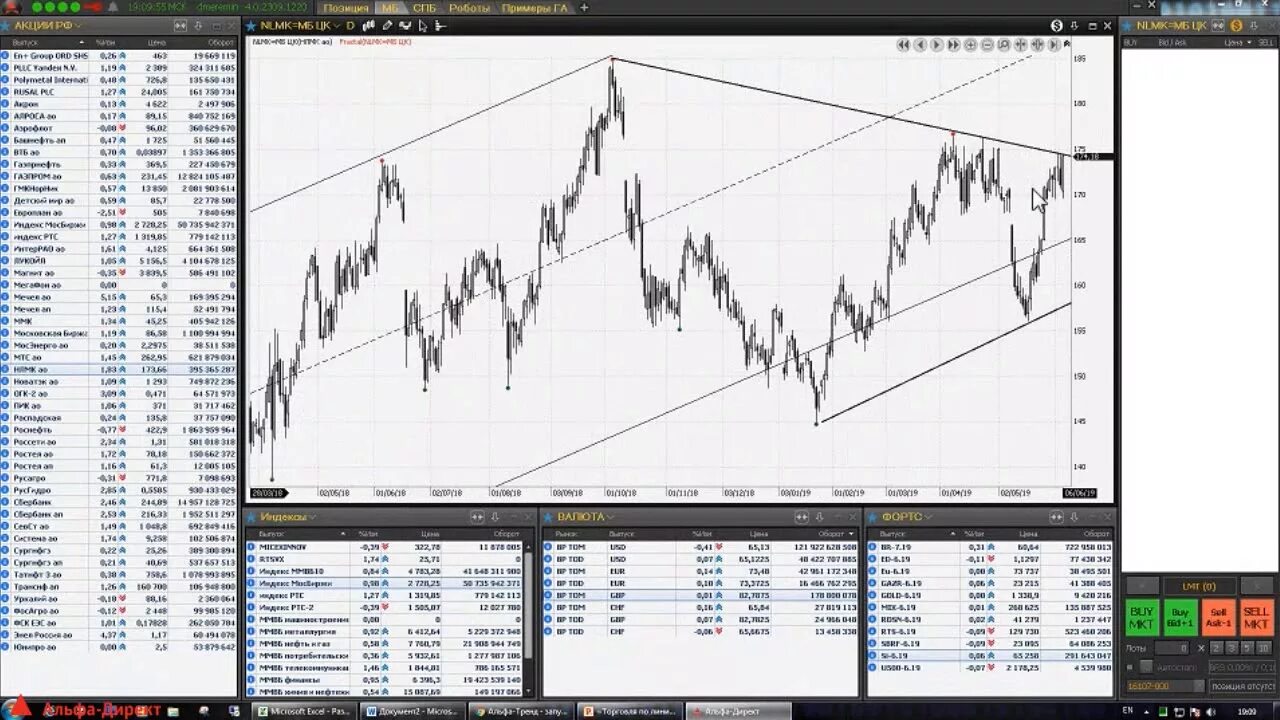1280x720 pixels.
Task: Step chart forward with single right arrow
Action: coord(937,45)
